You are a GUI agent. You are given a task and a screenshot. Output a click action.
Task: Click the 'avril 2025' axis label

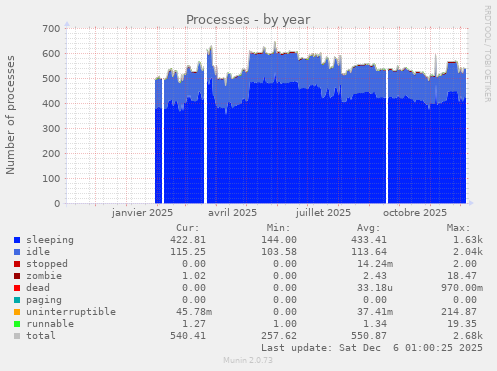coord(233,213)
